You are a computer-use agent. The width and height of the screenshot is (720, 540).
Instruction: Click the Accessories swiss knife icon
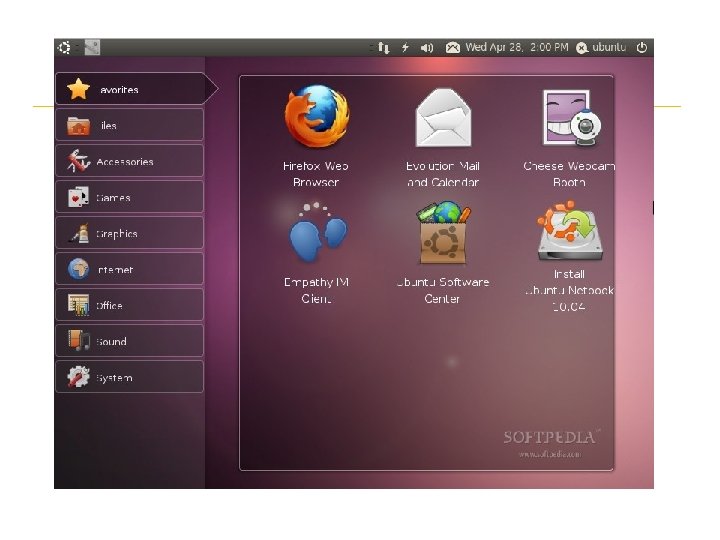78,161
